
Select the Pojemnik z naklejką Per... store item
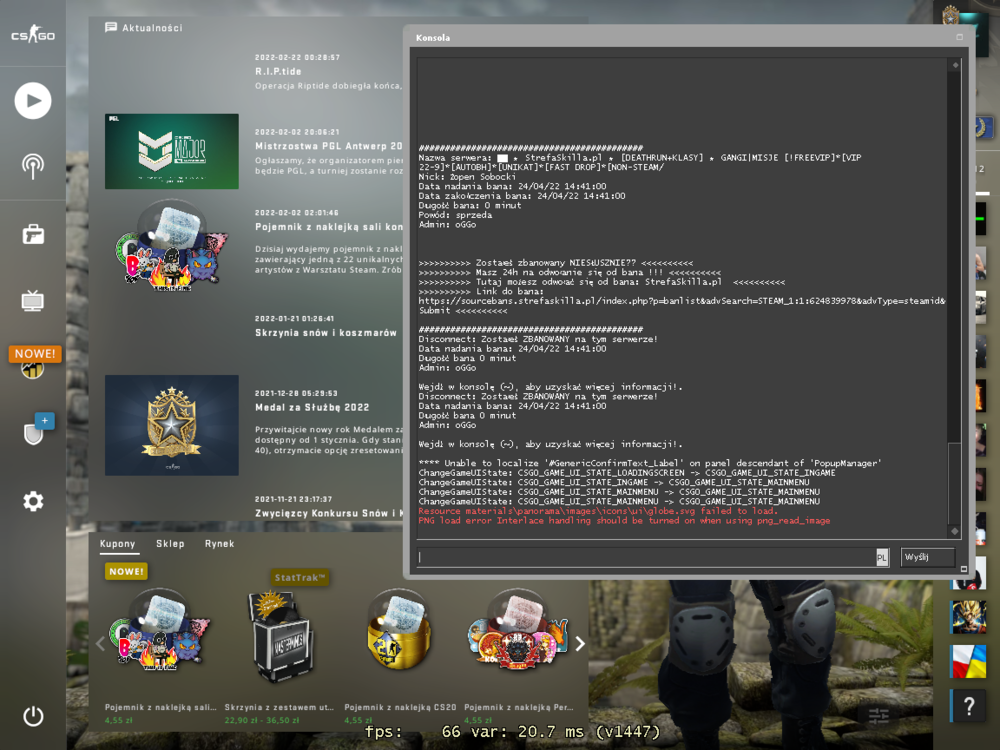(x=519, y=654)
